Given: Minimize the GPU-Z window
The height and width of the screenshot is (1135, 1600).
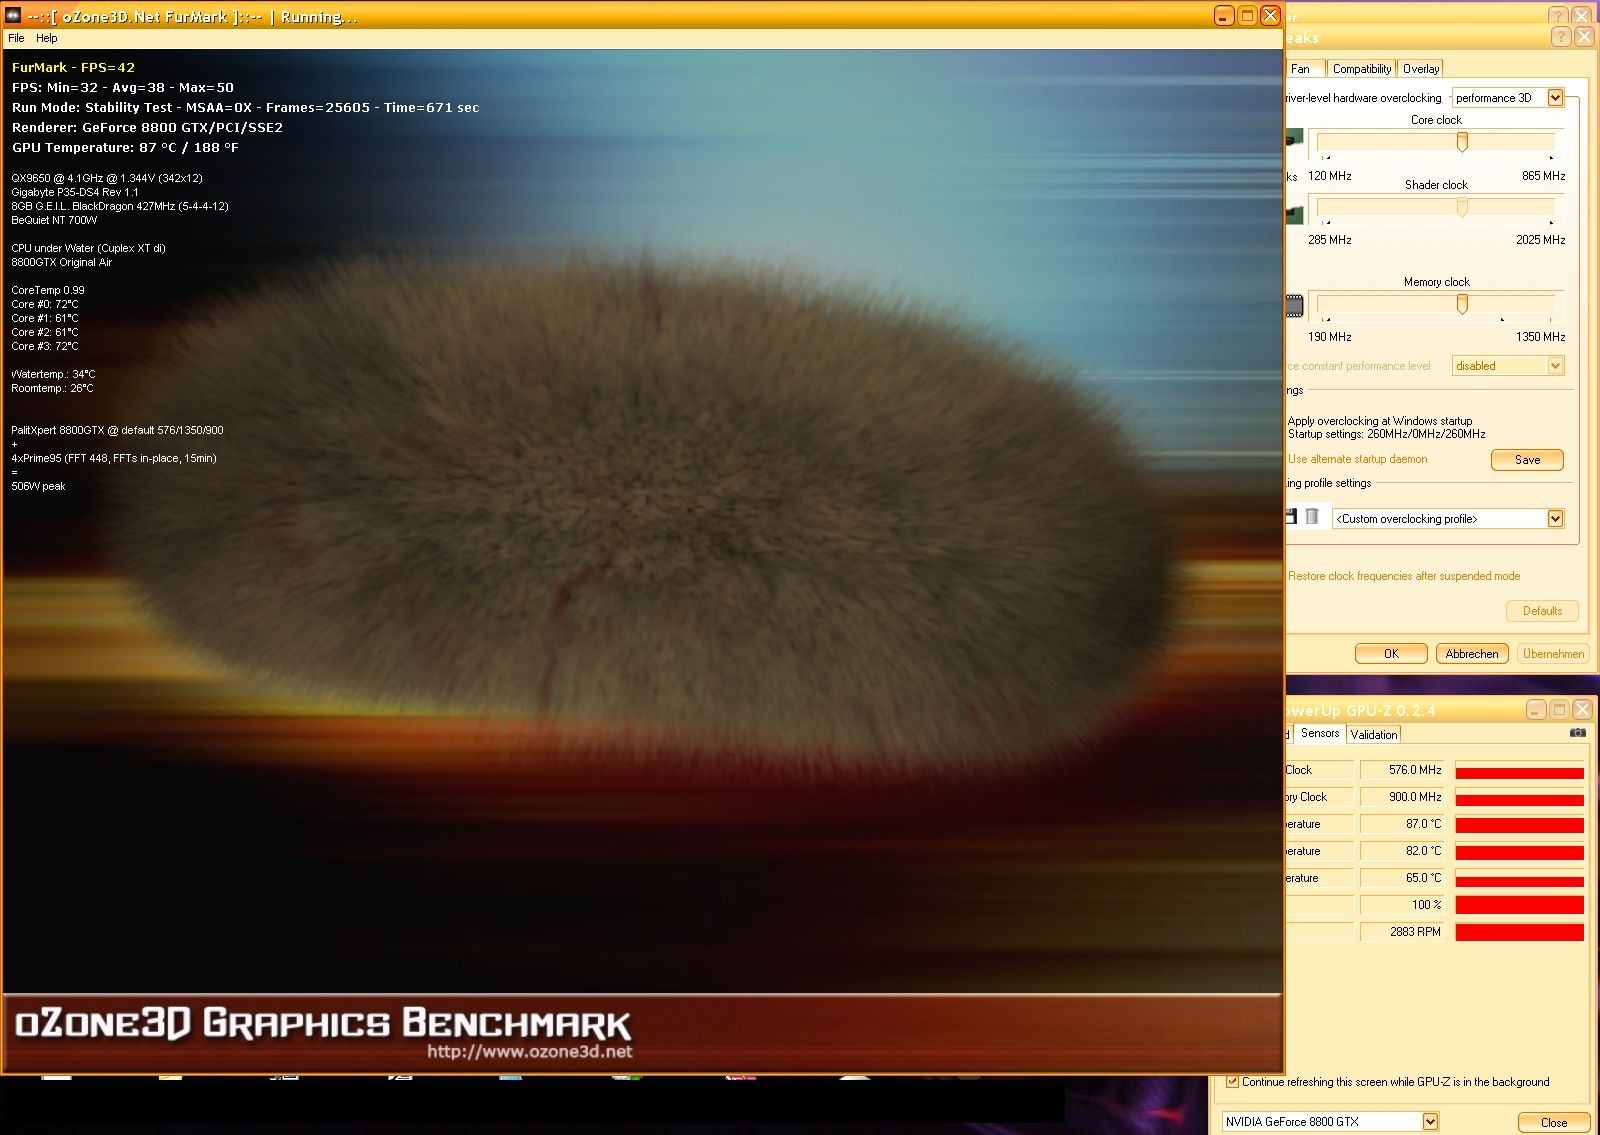Looking at the screenshot, I should coord(1537,710).
